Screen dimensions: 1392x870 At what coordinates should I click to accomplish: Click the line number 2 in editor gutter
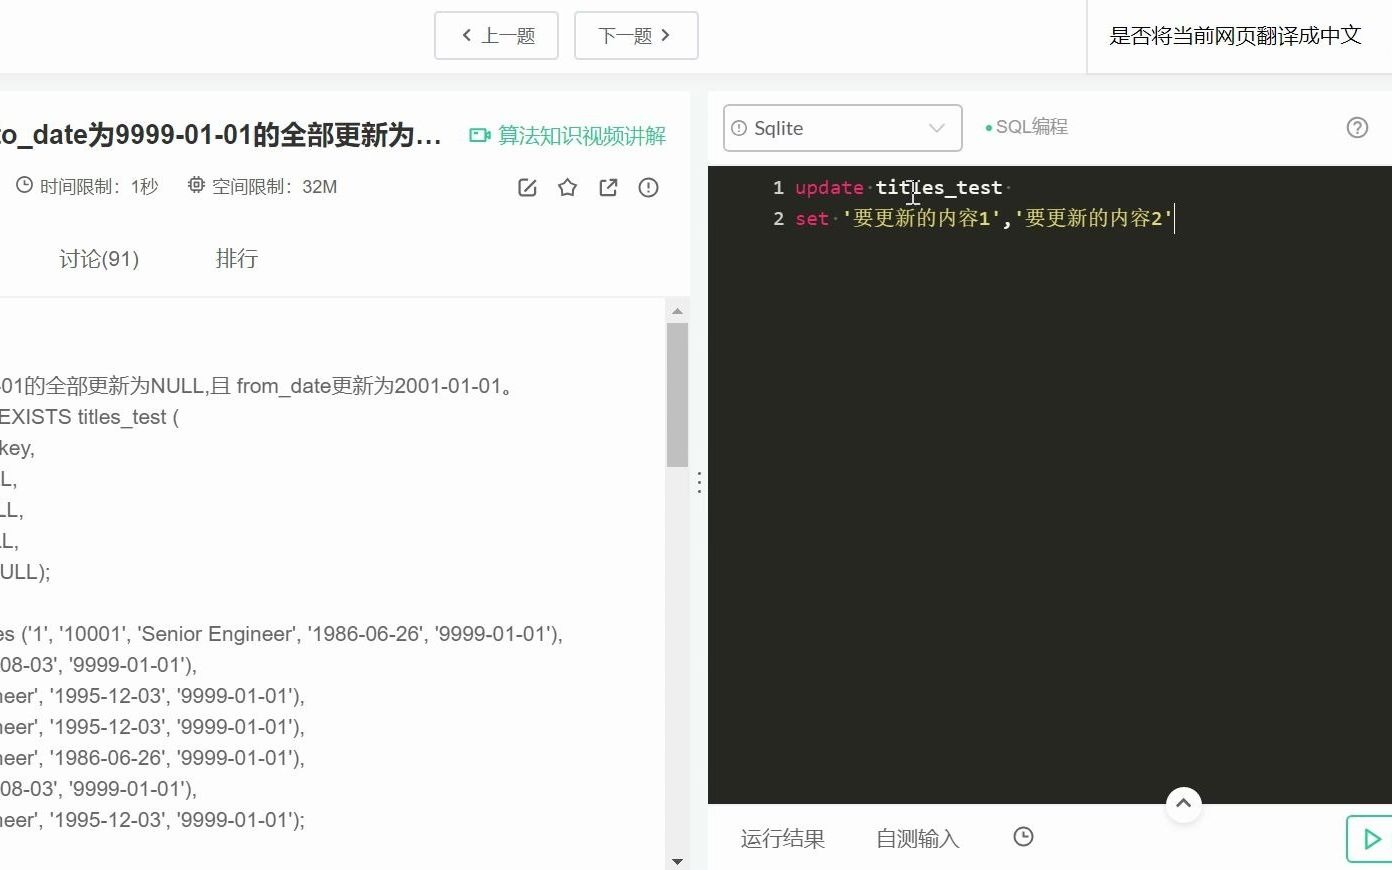(x=778, y=218)
